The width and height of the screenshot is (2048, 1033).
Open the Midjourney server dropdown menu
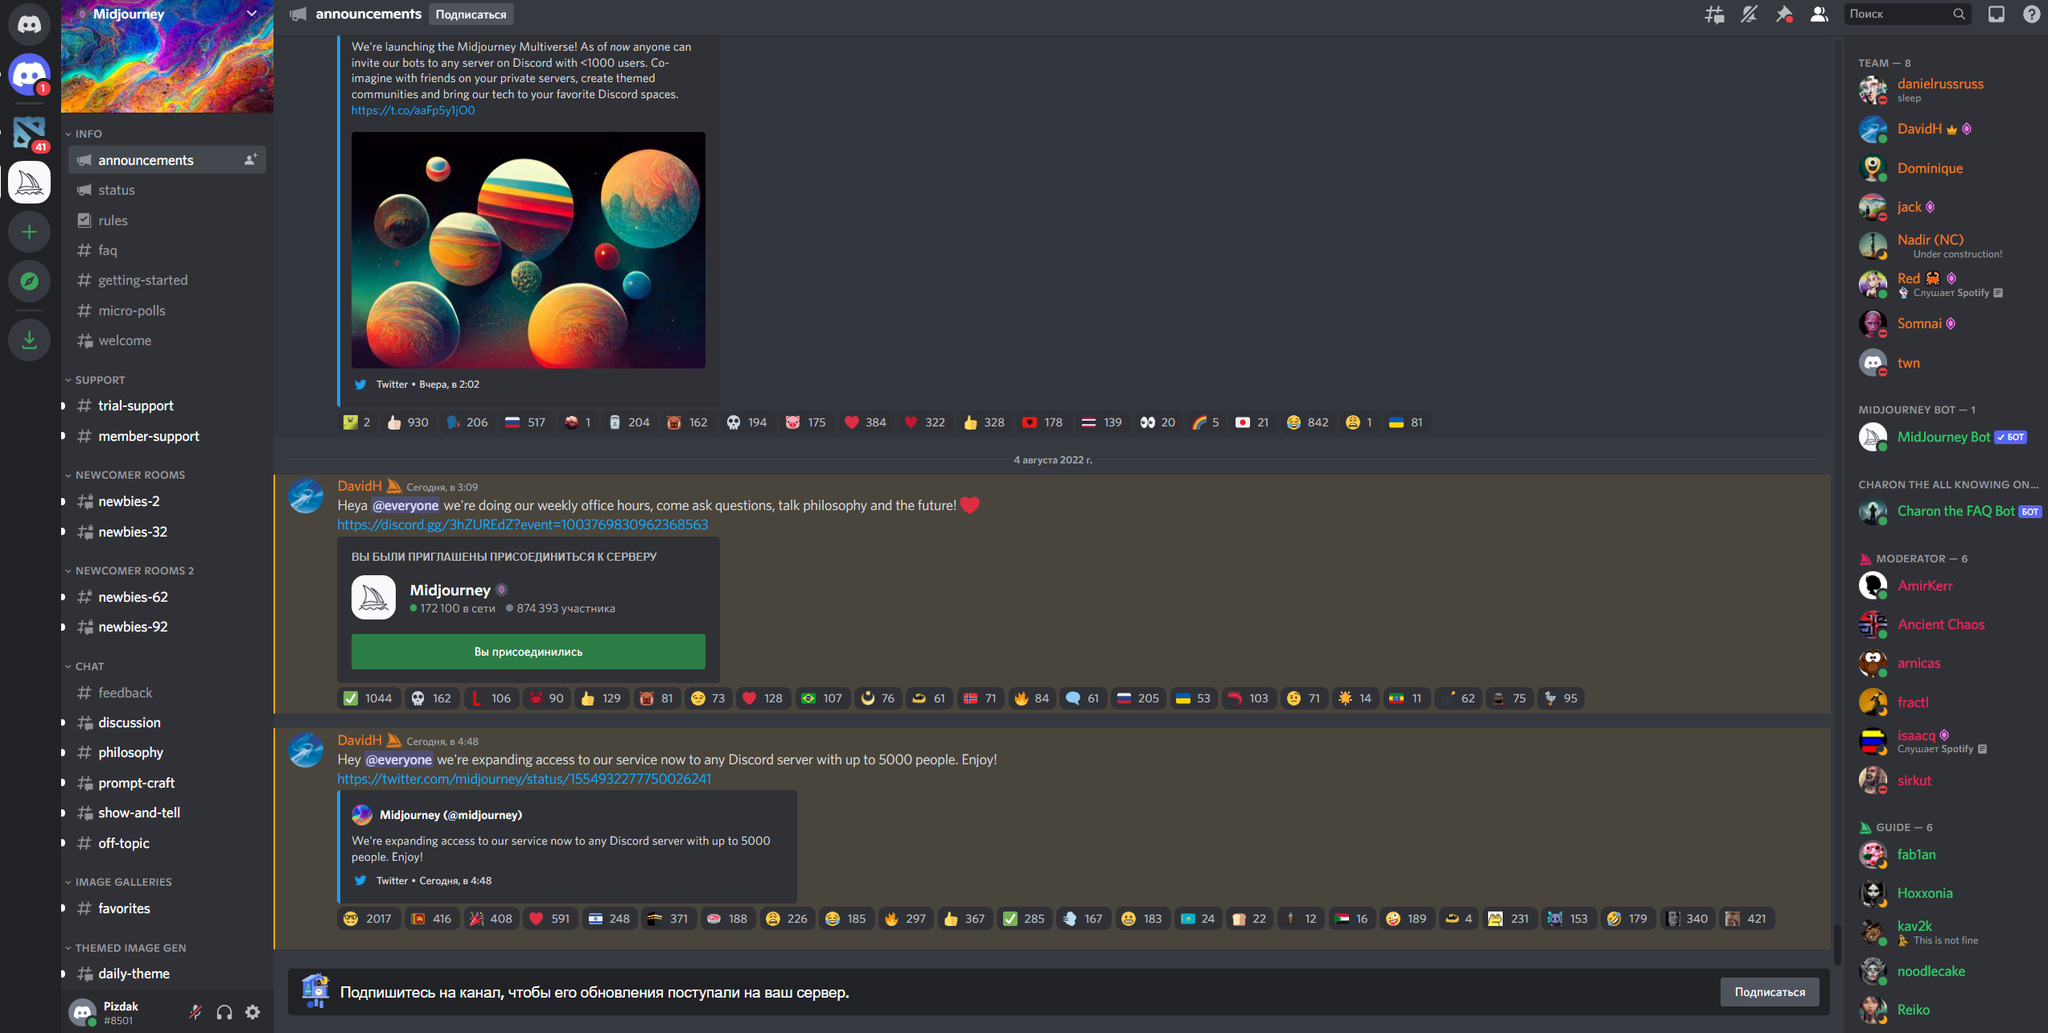pyautogui.click(x=252, y=14)
